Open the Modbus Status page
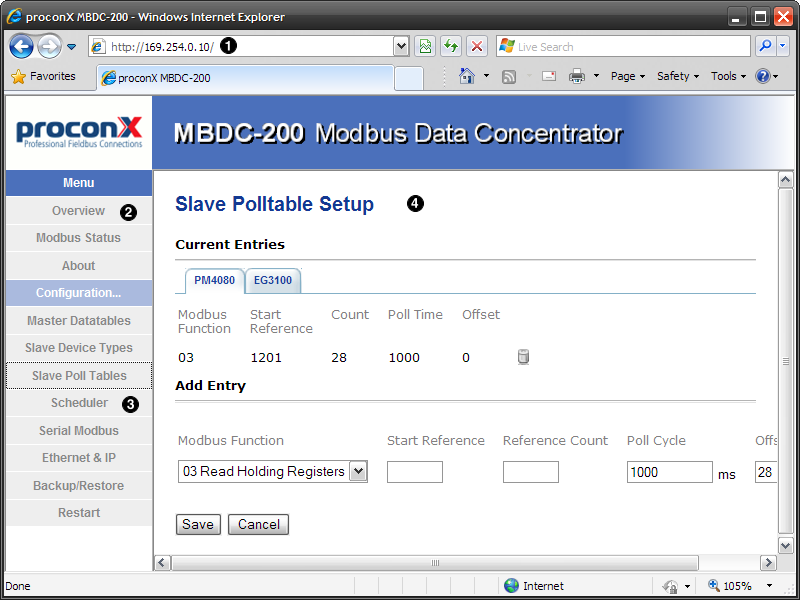The image size is (800, 600). 79,238
